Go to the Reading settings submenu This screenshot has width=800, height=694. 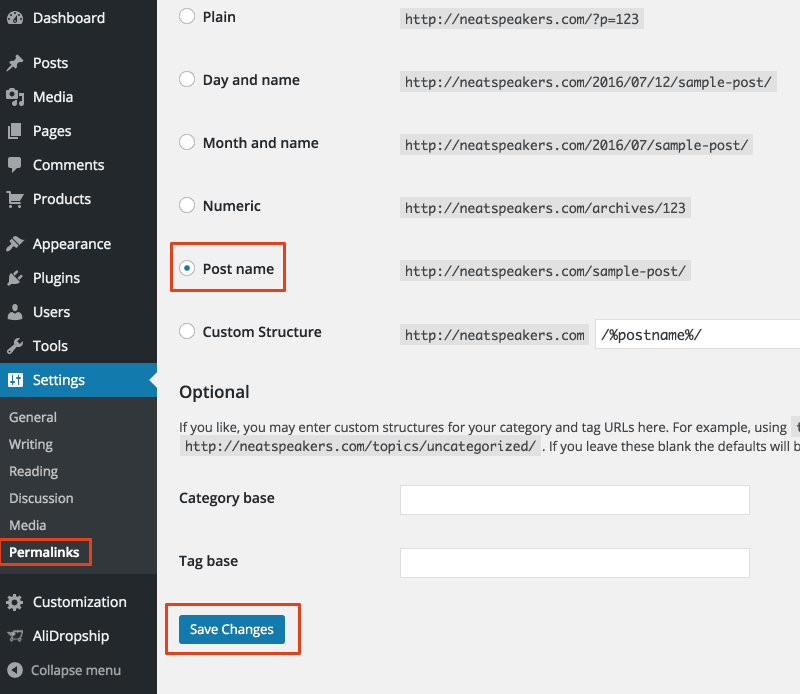(x=34, y=472)
